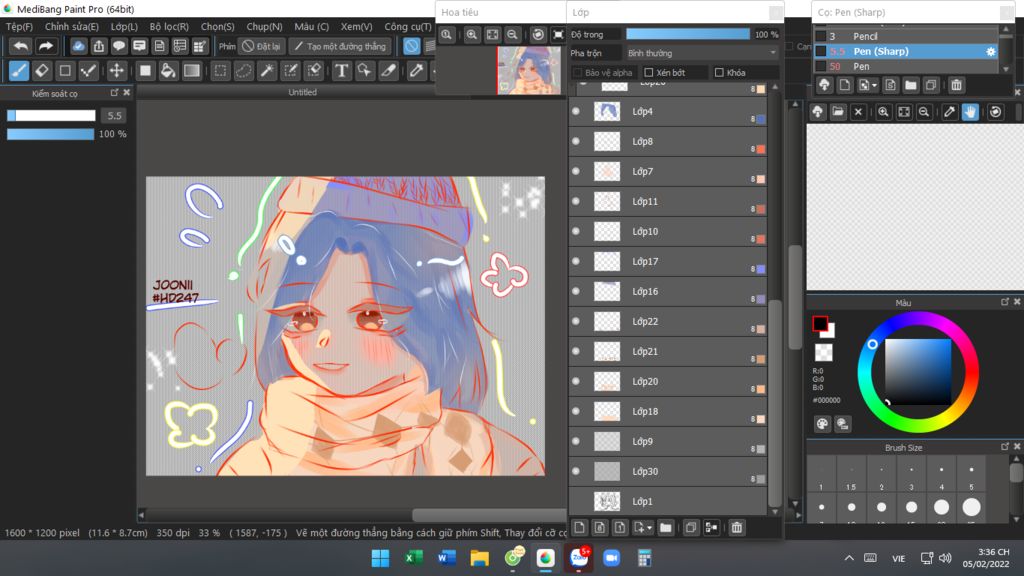The image size is (1024, 576).
Task: Open the 'Pha trộn' blend mode dropdown
Action: coord(701,53)
